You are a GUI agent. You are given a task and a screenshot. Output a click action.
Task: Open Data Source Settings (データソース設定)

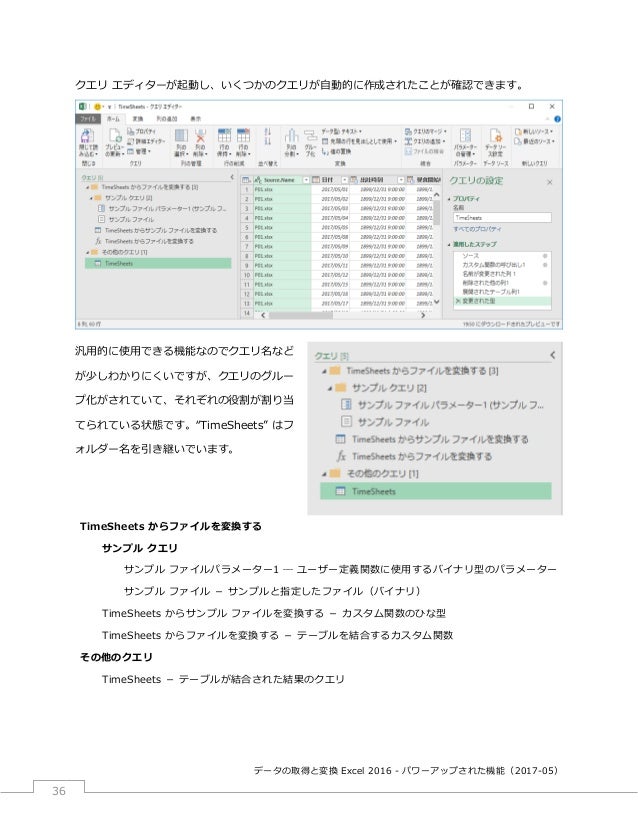pyautogui.click(x=495, y=135)
